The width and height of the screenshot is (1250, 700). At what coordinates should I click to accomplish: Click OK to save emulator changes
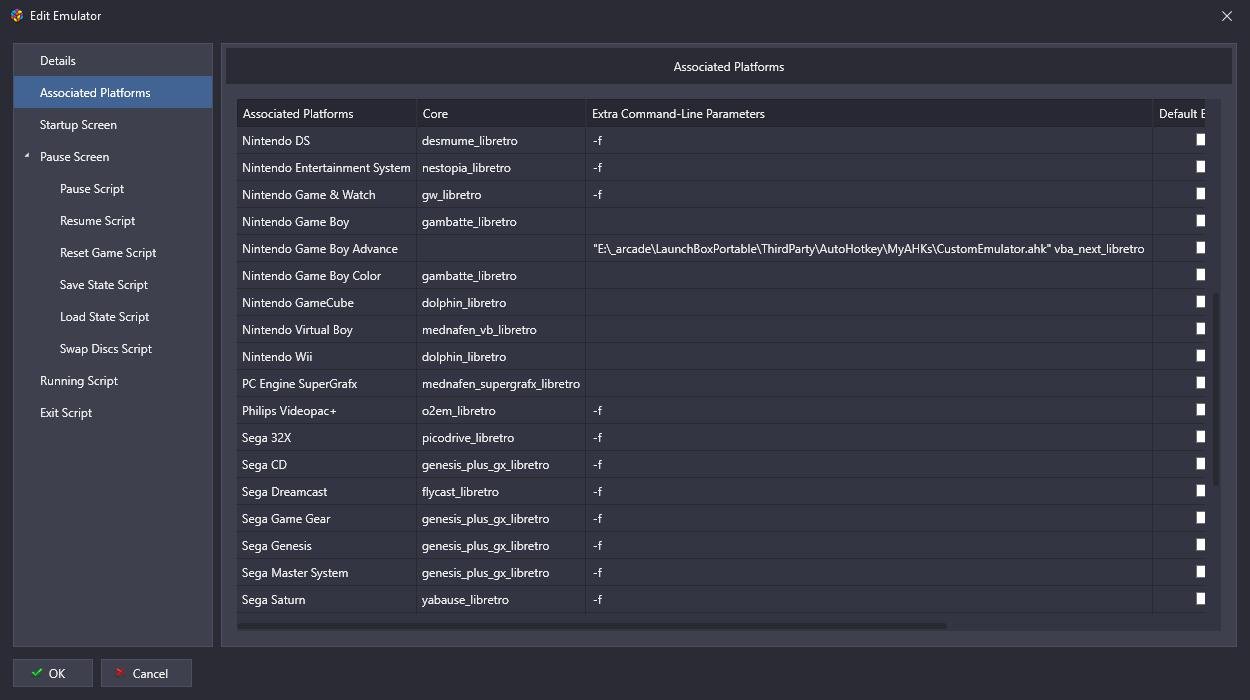coord(53,673)
